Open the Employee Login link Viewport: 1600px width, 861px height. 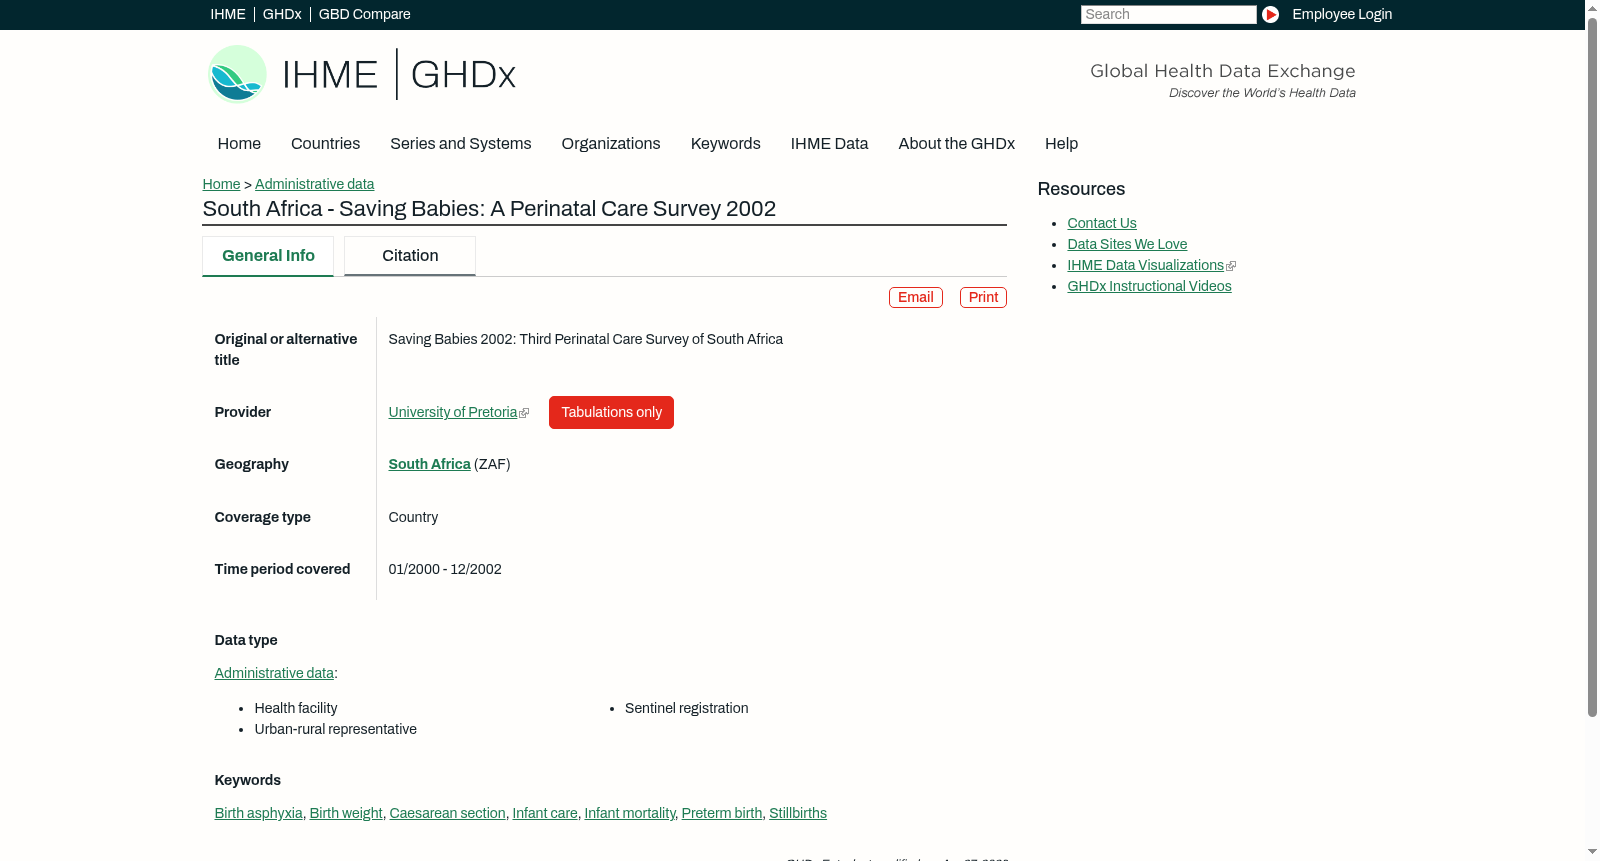(x=1342, y=14)
